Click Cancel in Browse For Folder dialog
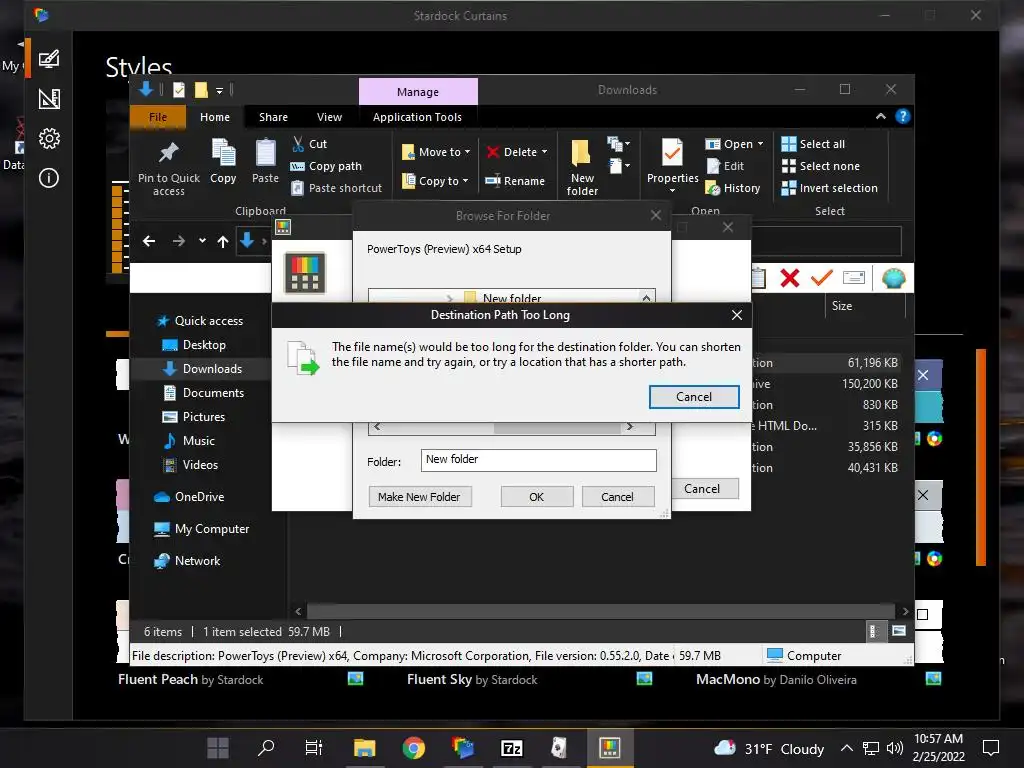This screenshot has width=1024, height=768. point(617,497)
